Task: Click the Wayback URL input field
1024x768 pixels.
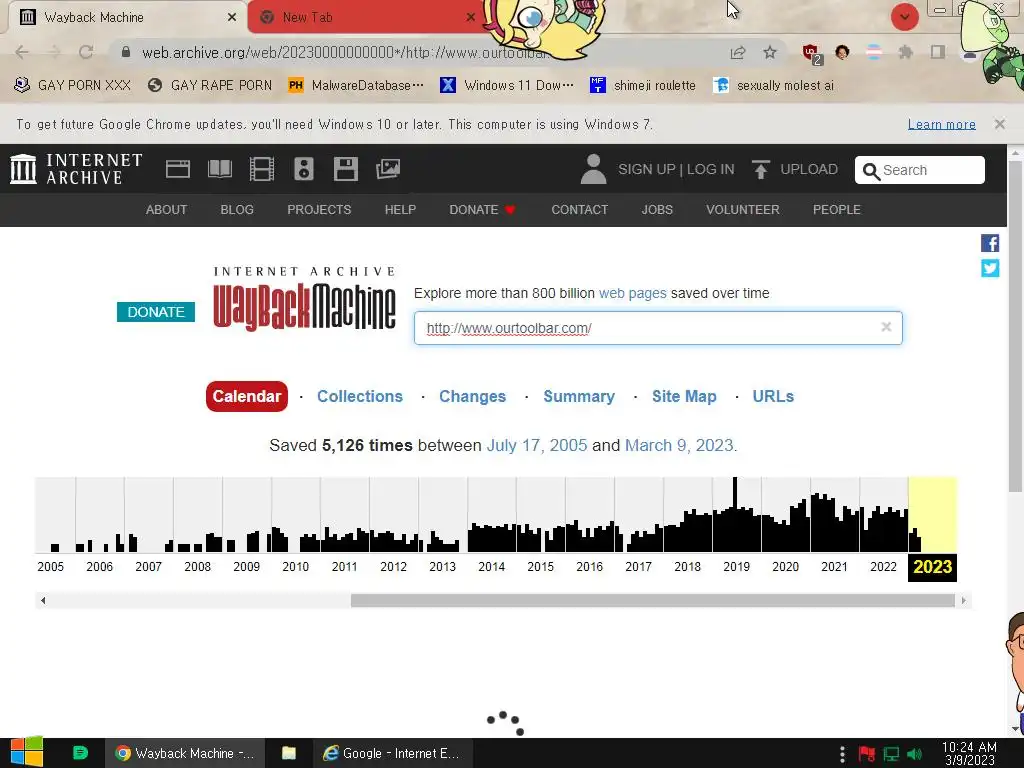Action: (658, 328)
